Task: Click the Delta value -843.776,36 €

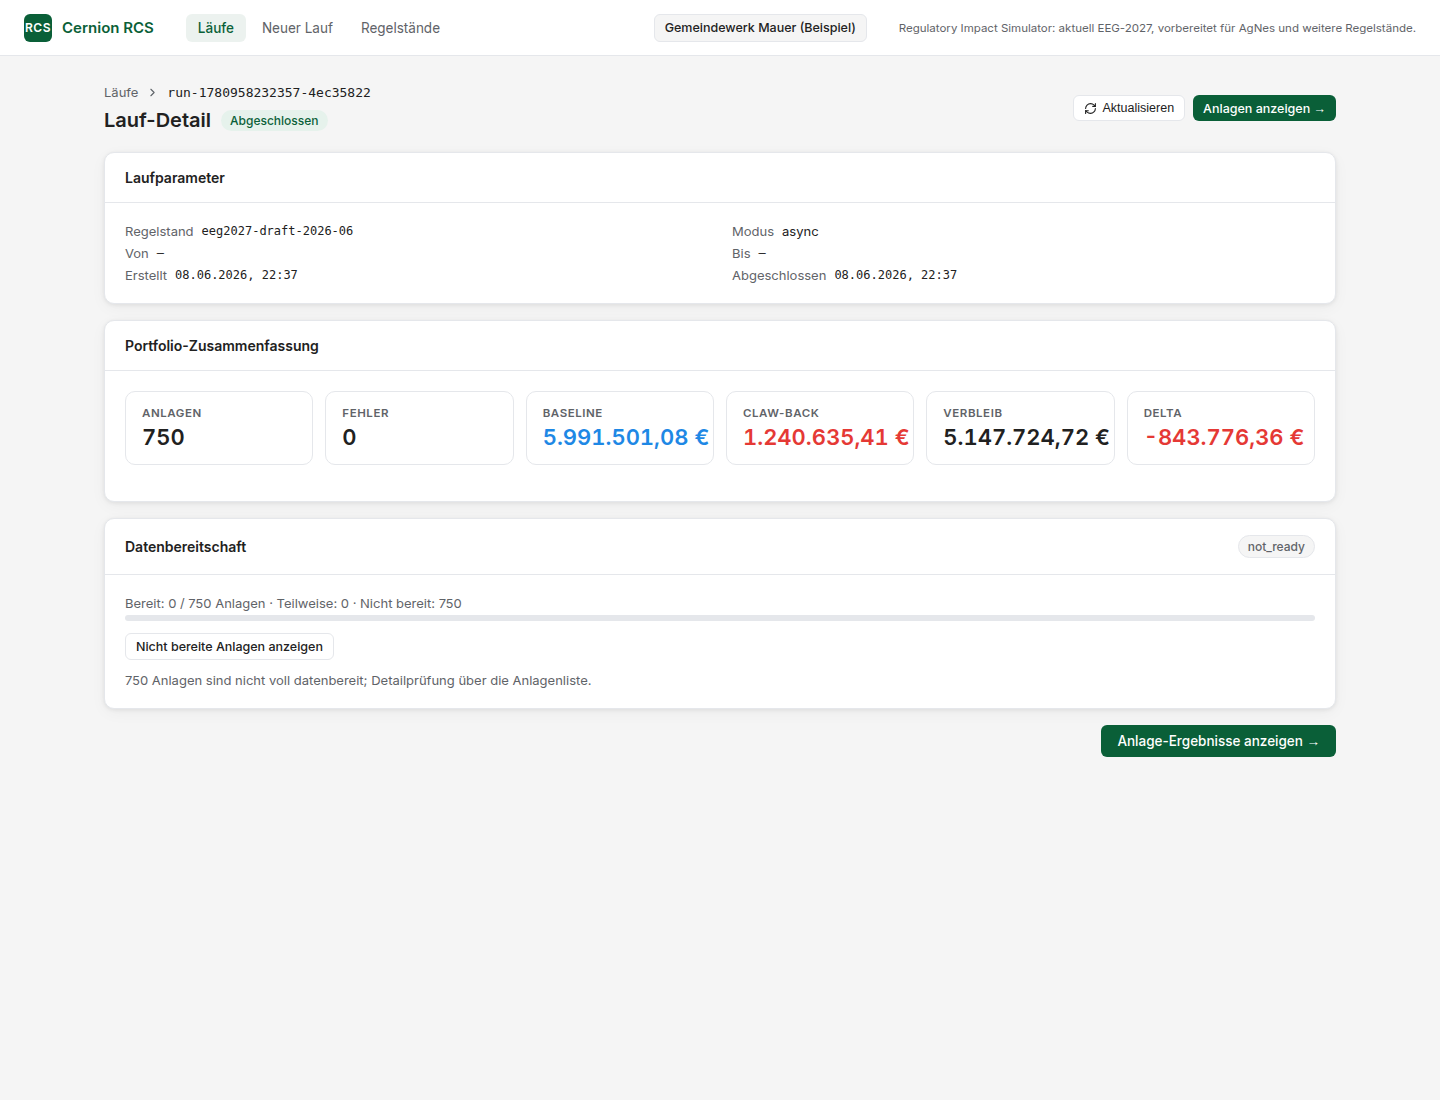Action: [1224, 438]
